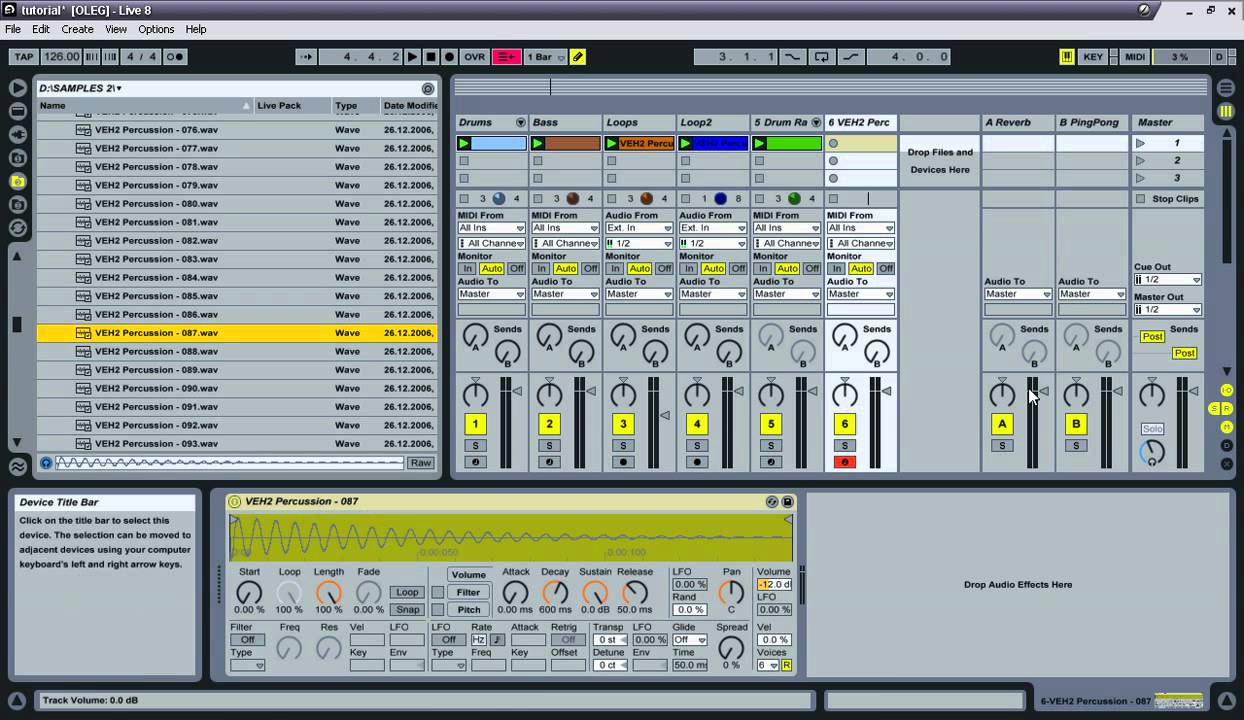Click track 2 pan knob

pos(549,394)
